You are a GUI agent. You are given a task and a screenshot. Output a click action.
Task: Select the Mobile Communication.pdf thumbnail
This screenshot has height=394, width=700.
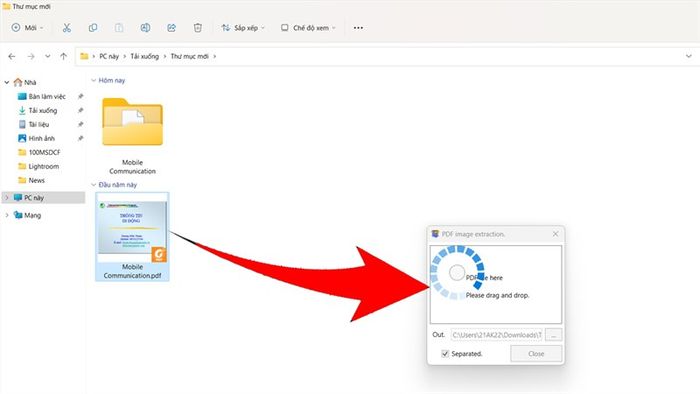point(132,236)
